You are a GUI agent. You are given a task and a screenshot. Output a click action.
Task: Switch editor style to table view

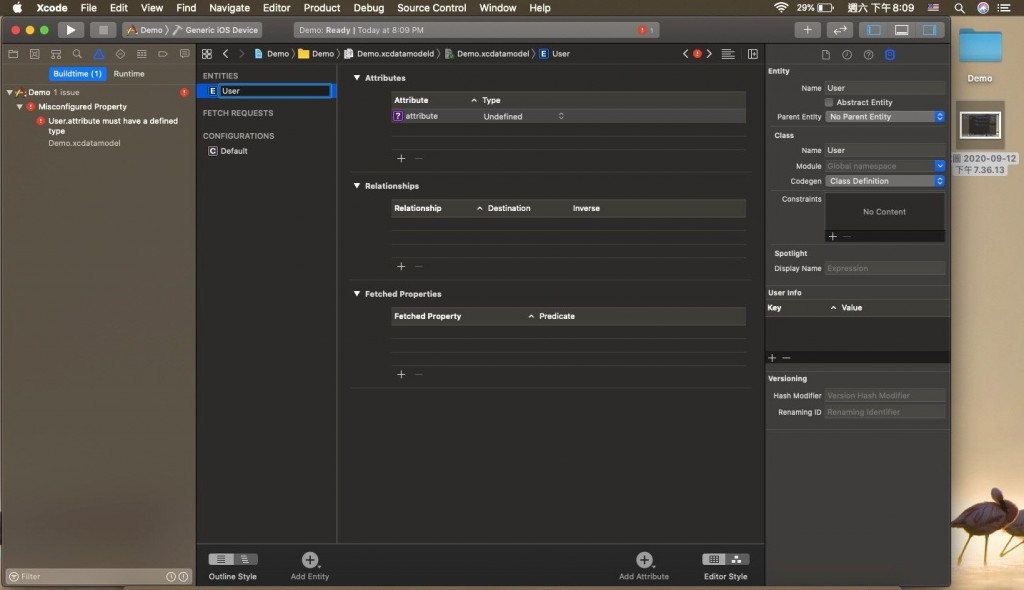(714, 559)
